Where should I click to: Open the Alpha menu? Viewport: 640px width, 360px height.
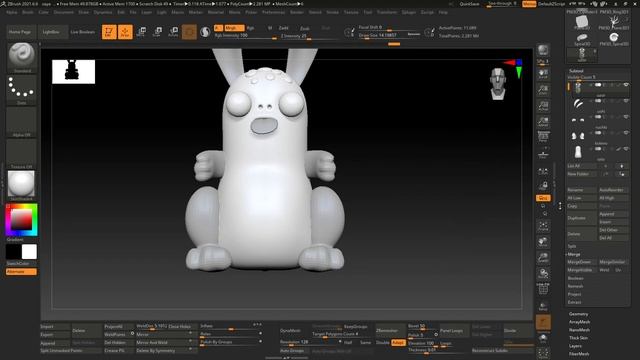point(12,12)
